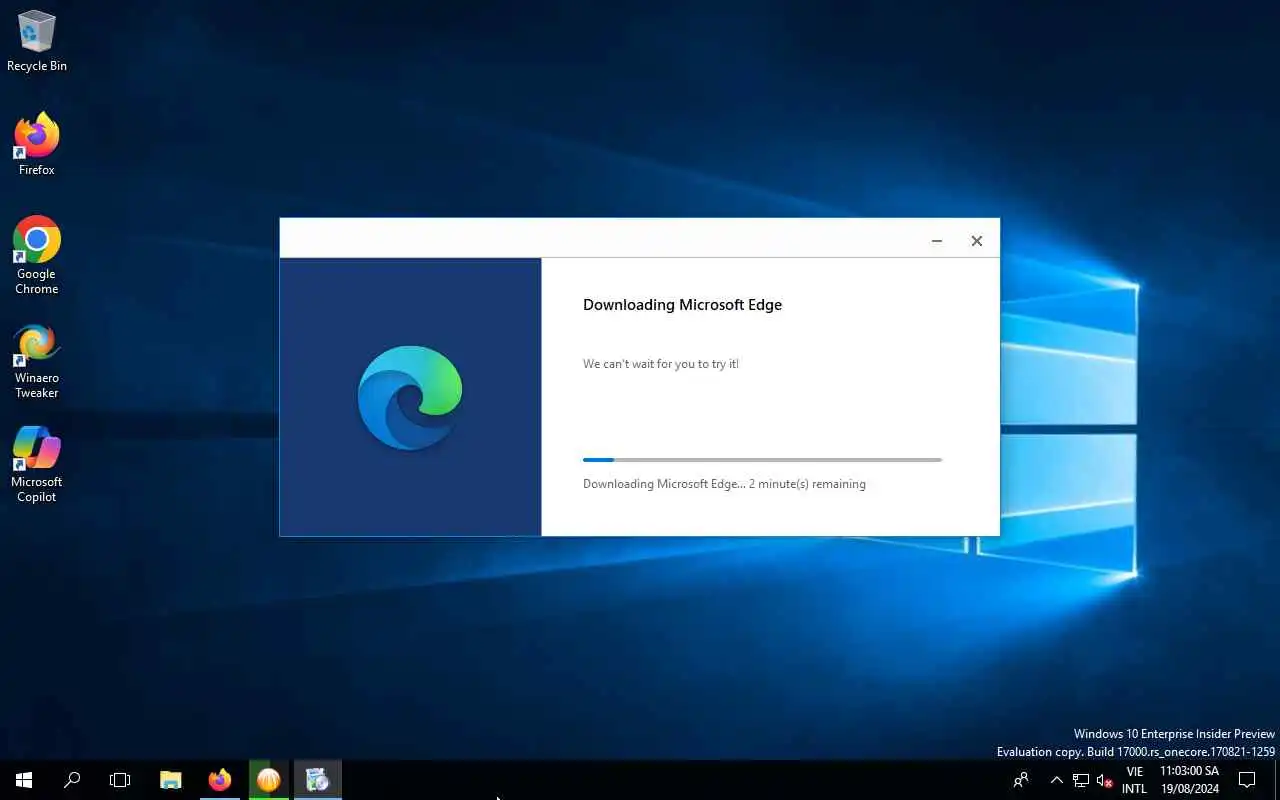
Task: Show hidden system tray icons
Action: pos(1056,780)
